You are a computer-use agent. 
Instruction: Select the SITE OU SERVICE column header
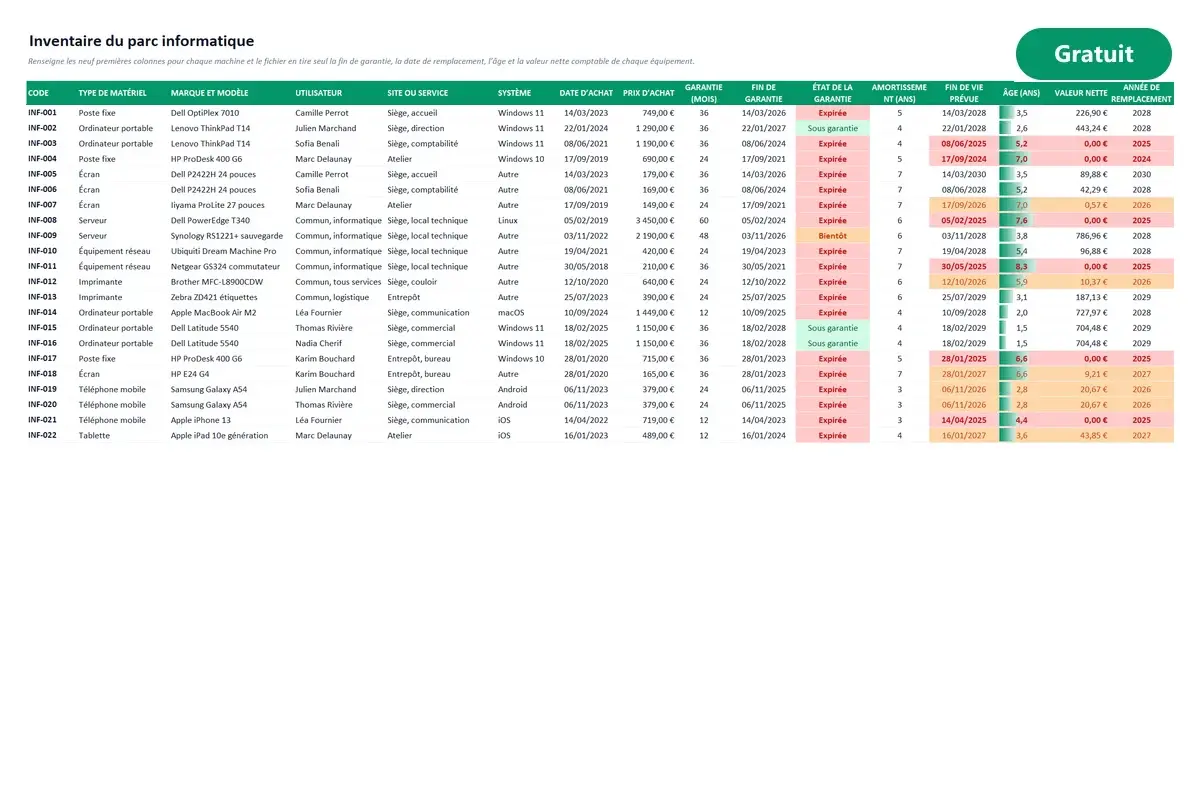tap(418, 93)
